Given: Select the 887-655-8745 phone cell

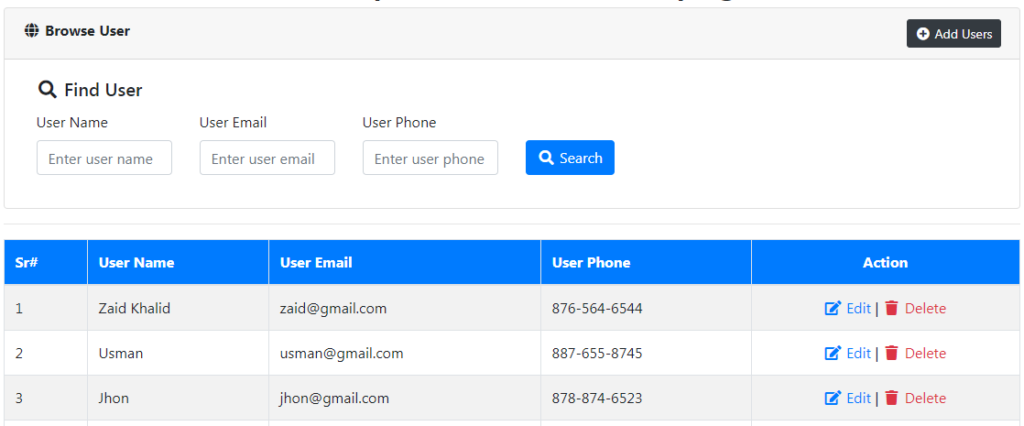Looking at the screenshot, I should (646, 353).
